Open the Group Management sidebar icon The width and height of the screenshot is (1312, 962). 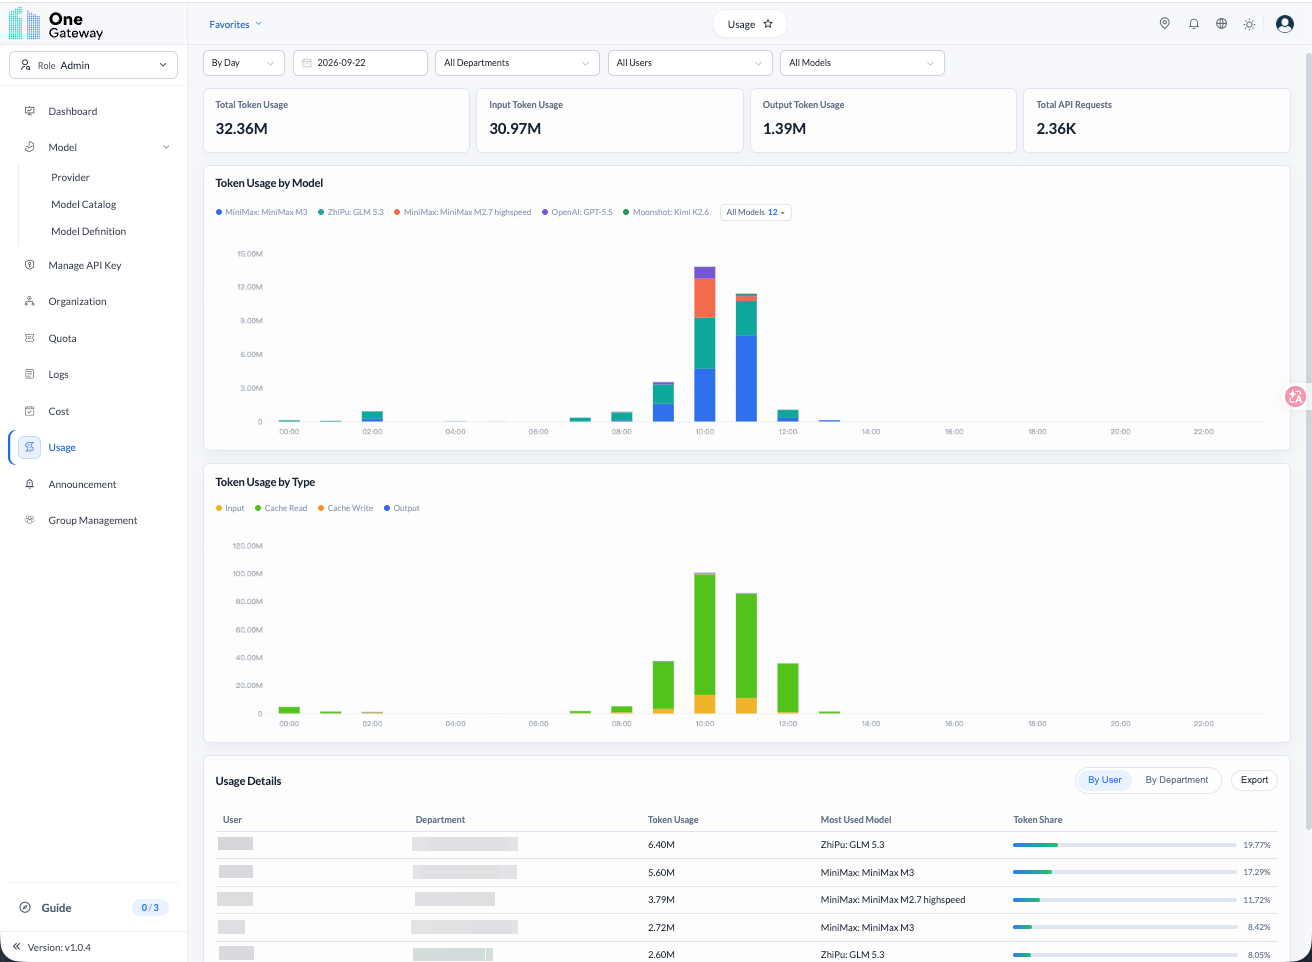tap(29, 520)
